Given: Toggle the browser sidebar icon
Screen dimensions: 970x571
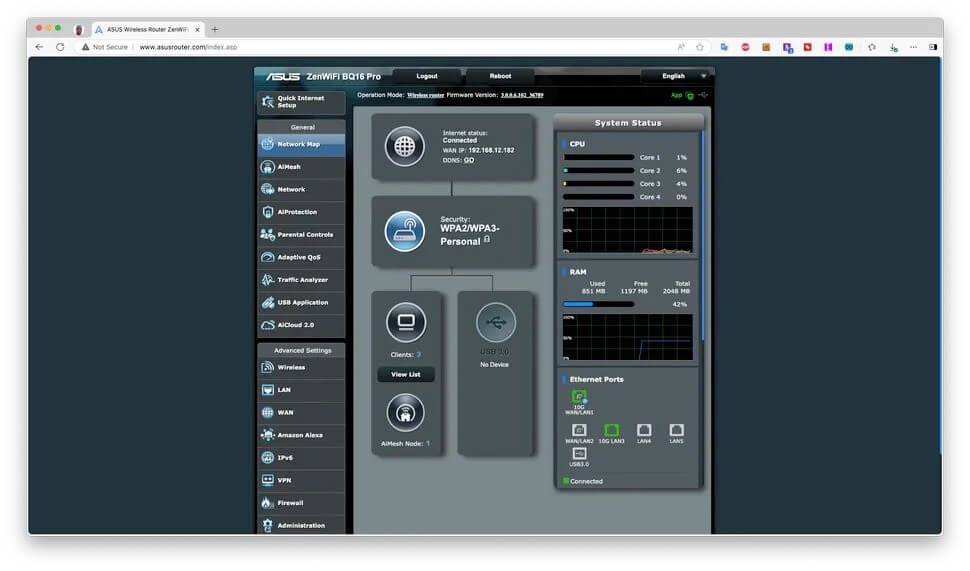Looking at the screenshot, I should pyautogui.click(x=933, y=47).
